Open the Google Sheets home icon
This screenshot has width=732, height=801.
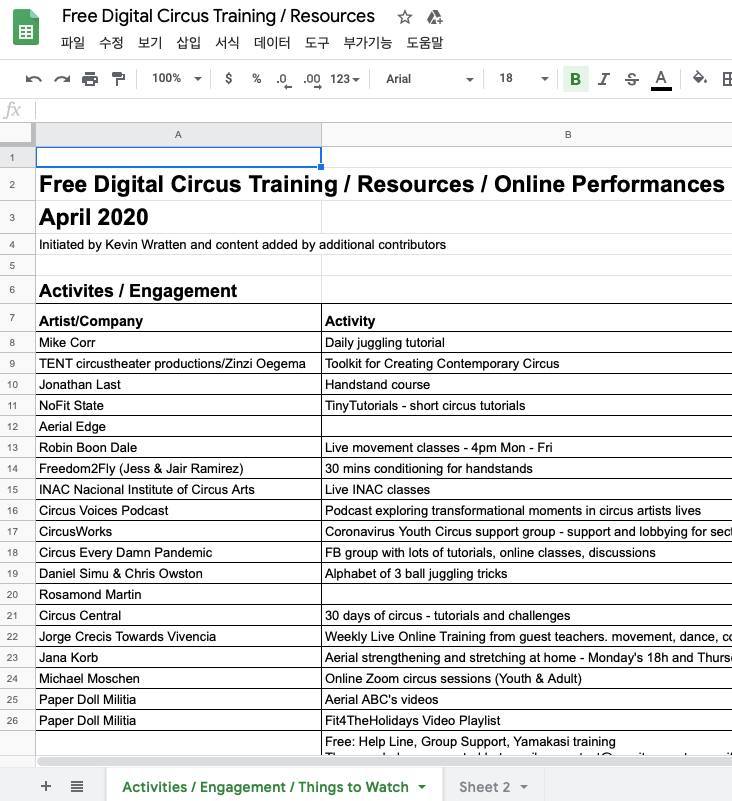(x=26, y=27)
